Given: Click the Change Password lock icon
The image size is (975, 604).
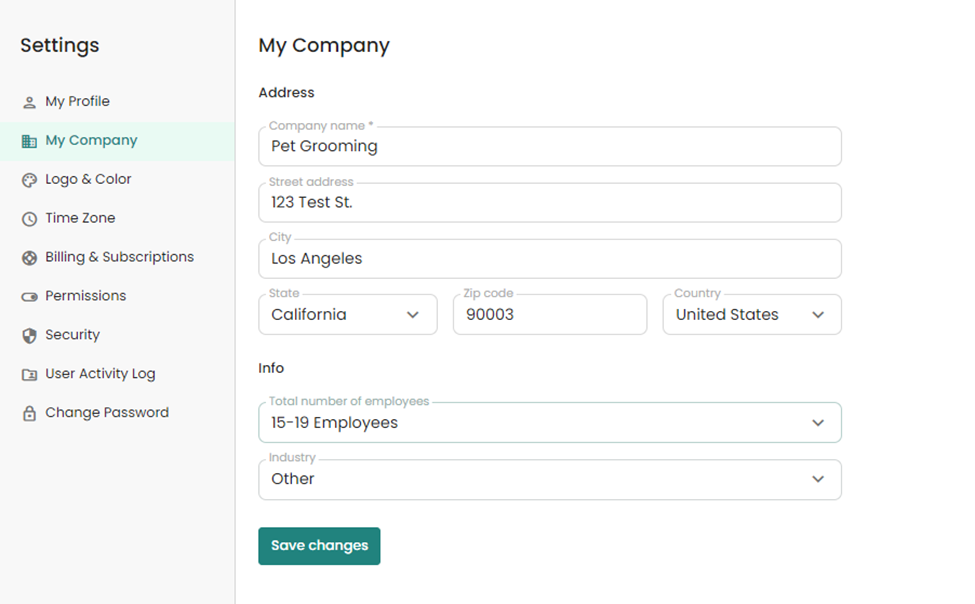Looking at the screenshot, I should [29, 413].
